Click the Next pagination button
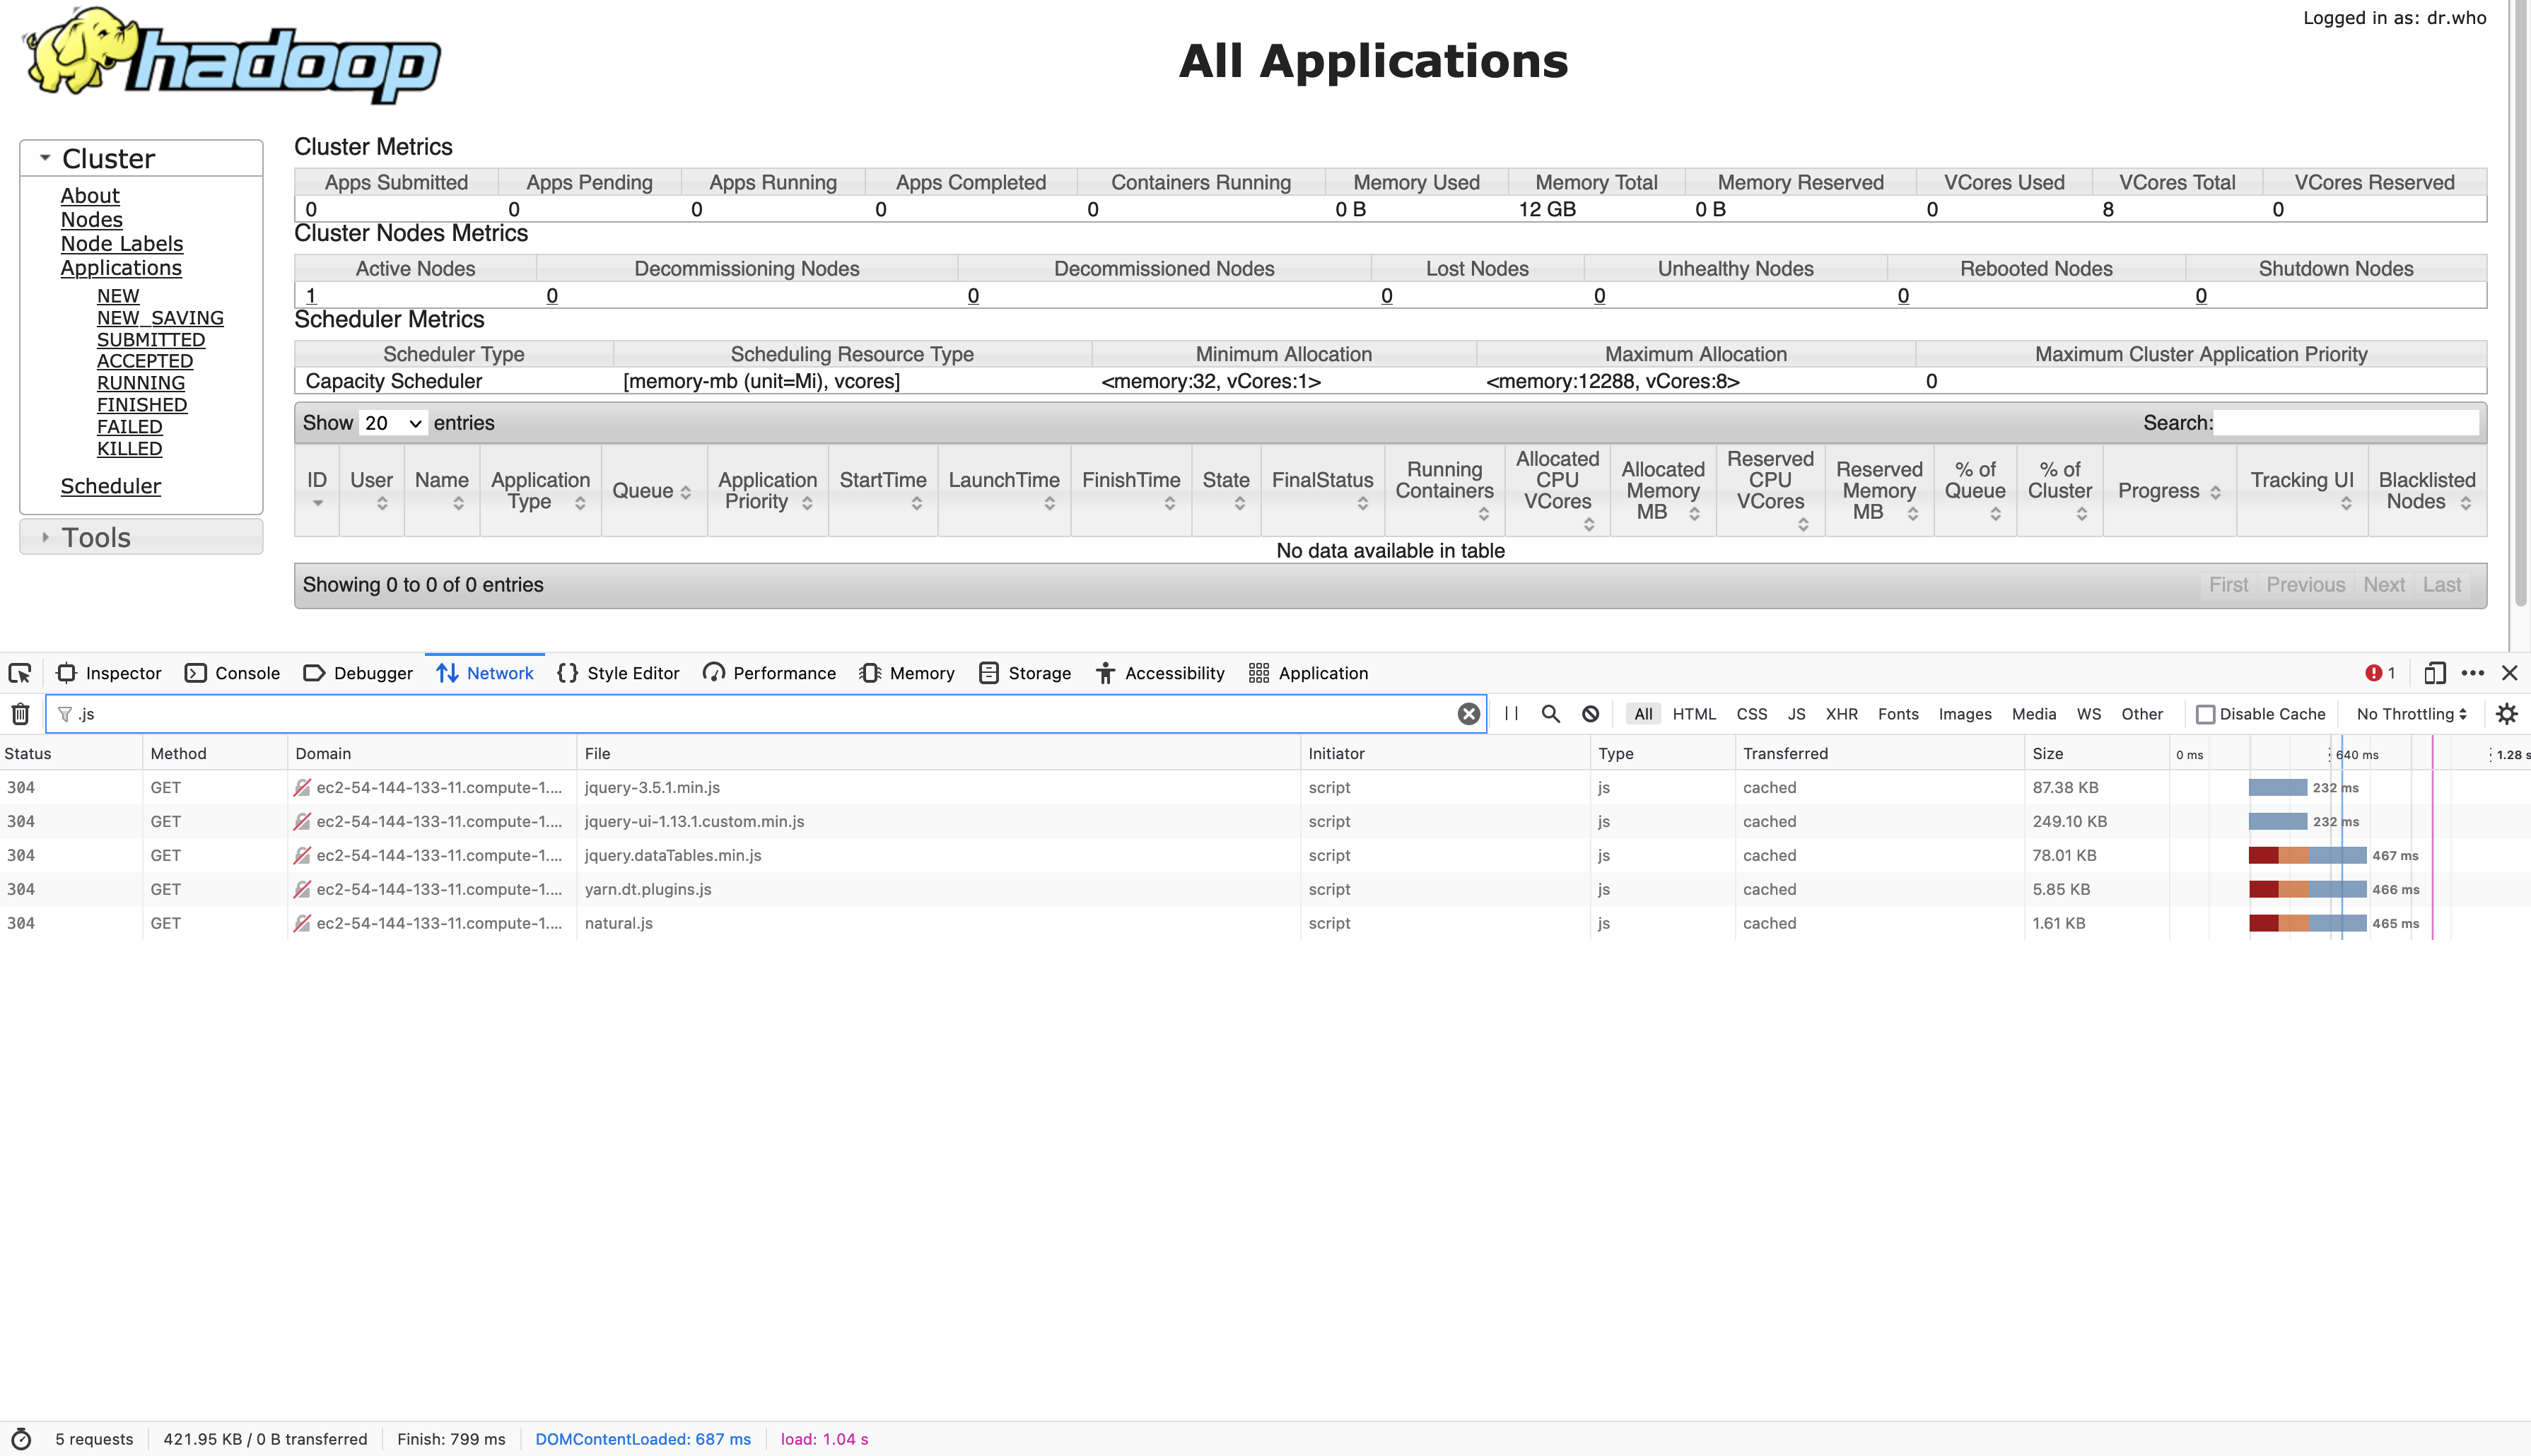The width and height of the screenshot is (2531, 1456). coord(2384,584)
